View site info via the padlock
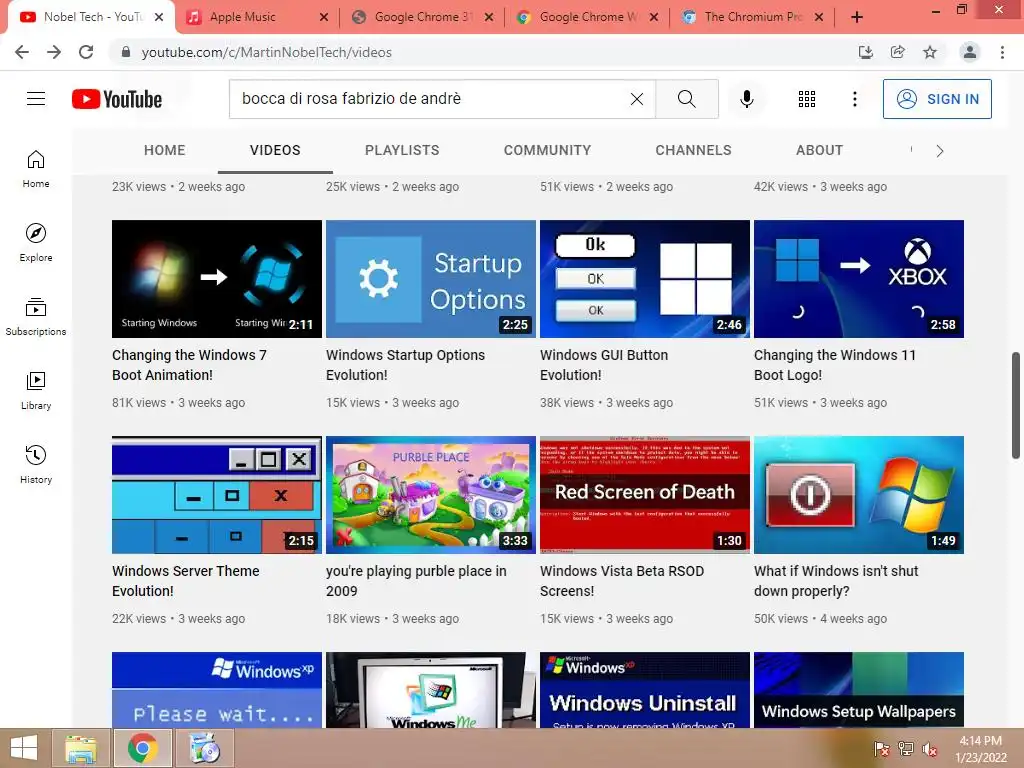Screen dimensions: 1024x768 coord(126,52)
